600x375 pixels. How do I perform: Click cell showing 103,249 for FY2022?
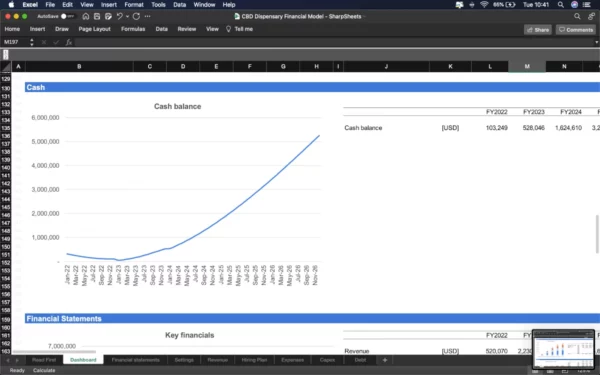496,128
